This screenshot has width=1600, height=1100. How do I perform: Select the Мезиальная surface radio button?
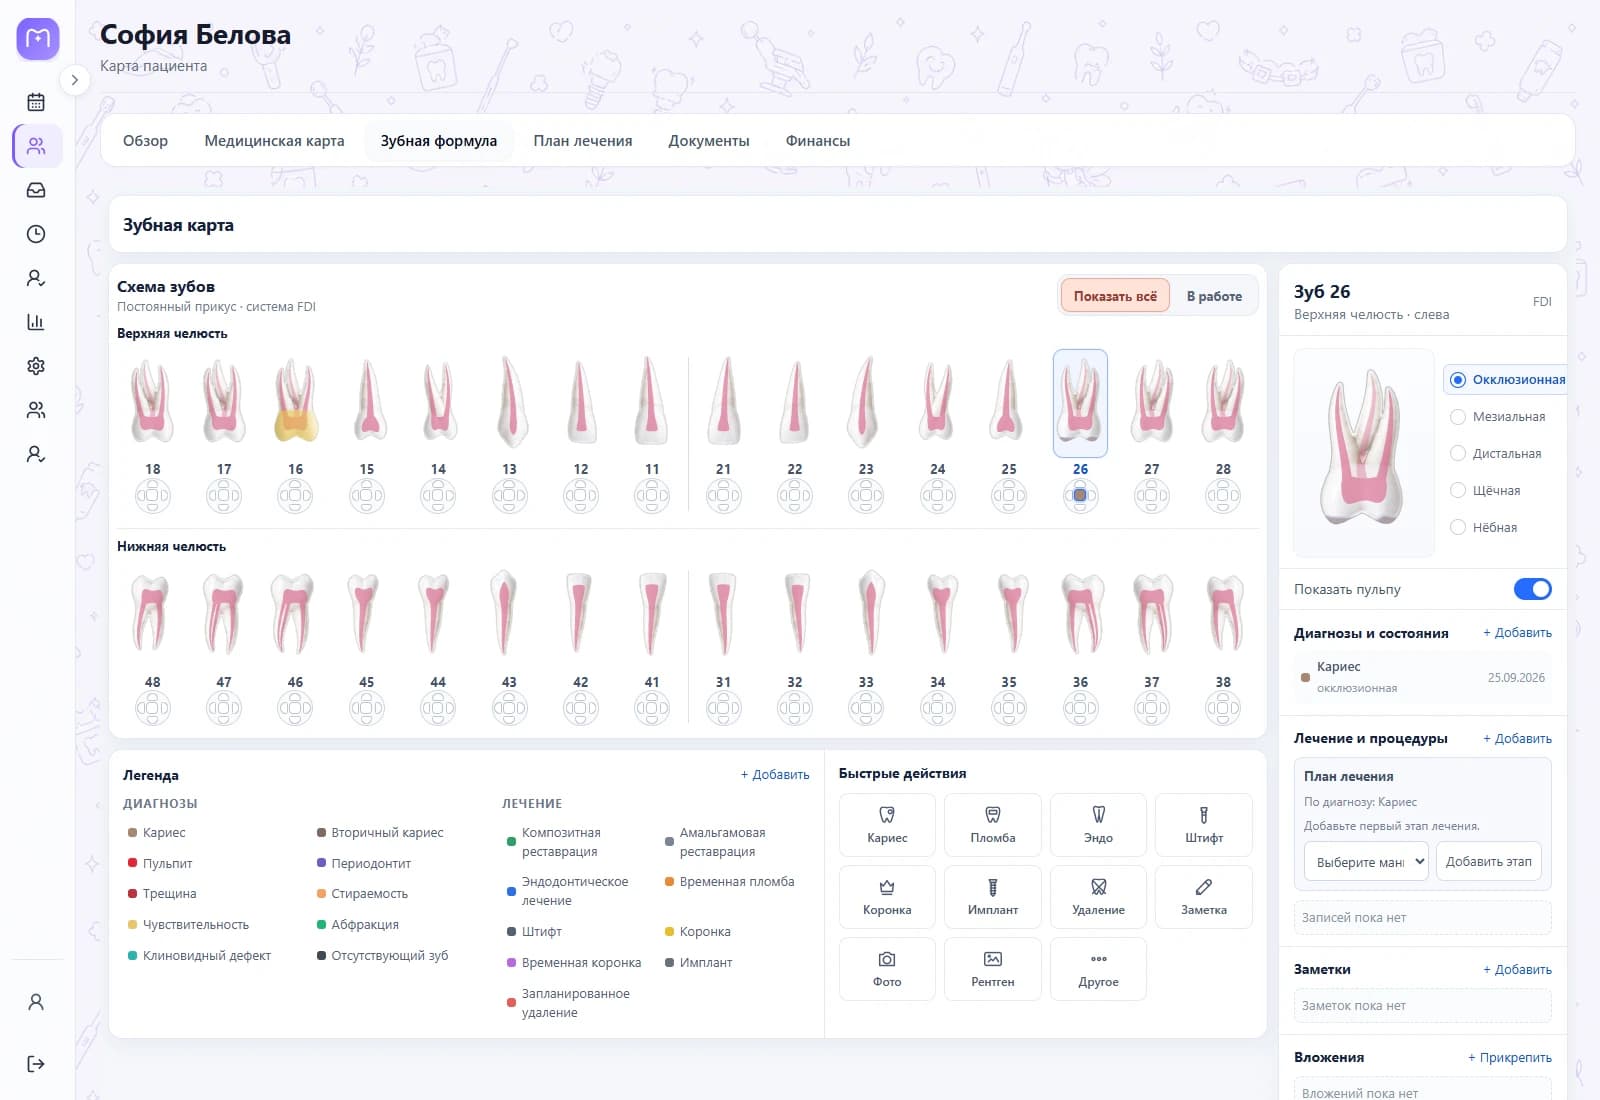(x=1458, y=417)
